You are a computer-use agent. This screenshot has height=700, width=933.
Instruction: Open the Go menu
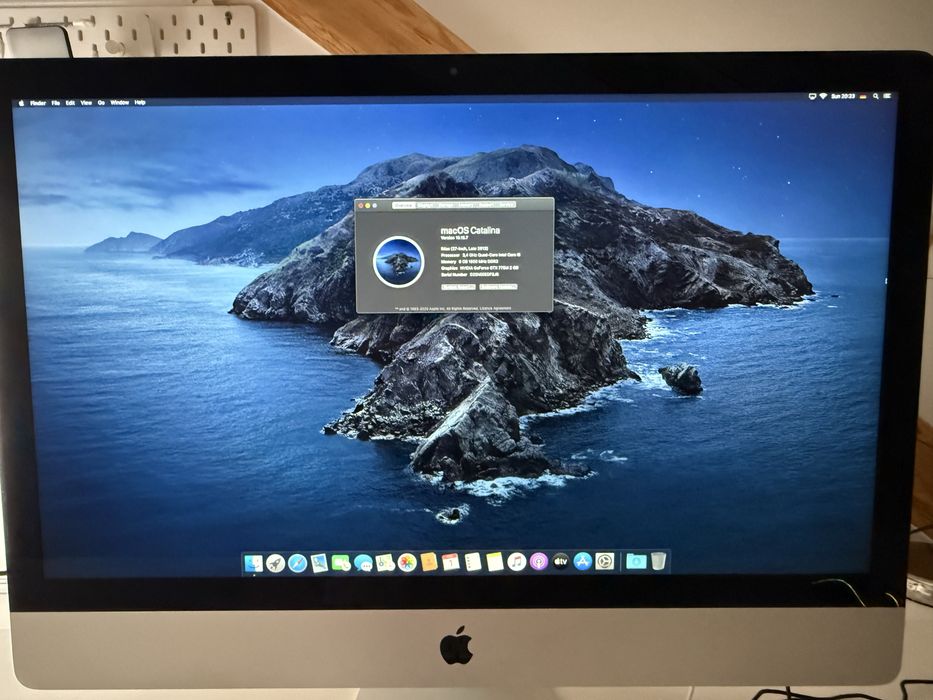(x=101, y=102)
